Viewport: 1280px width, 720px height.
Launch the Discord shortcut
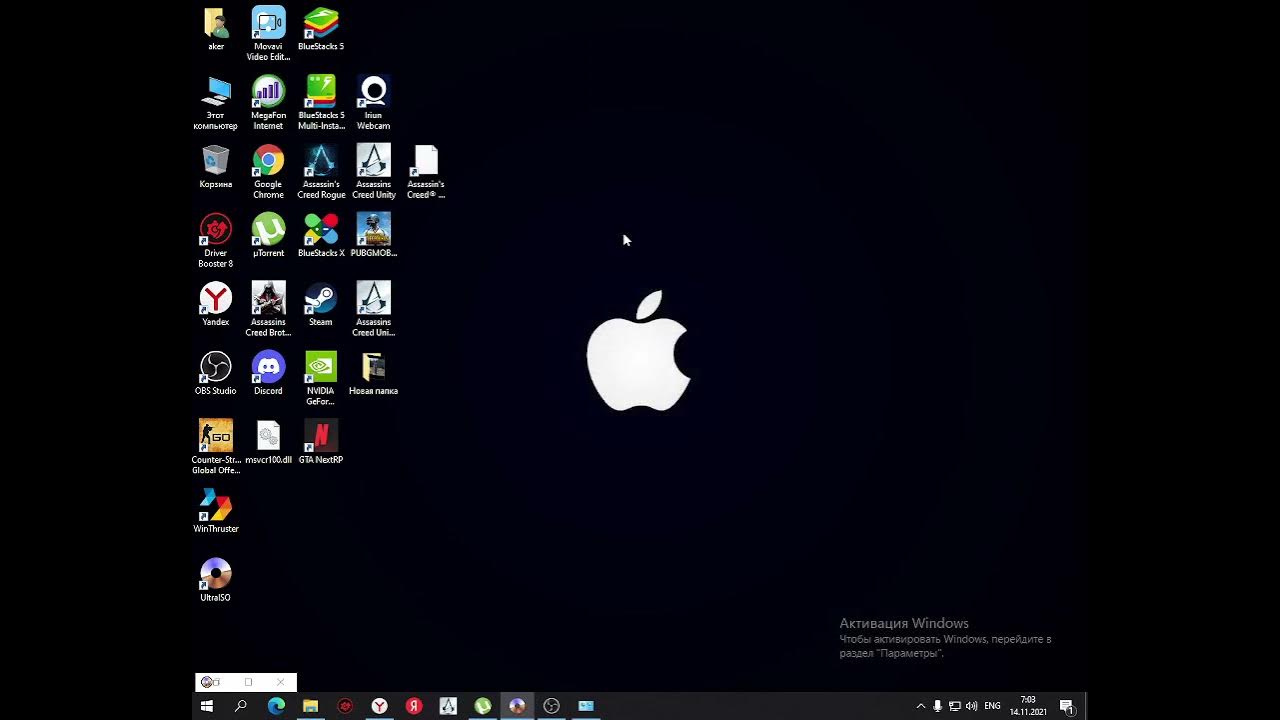click(268, 374)
